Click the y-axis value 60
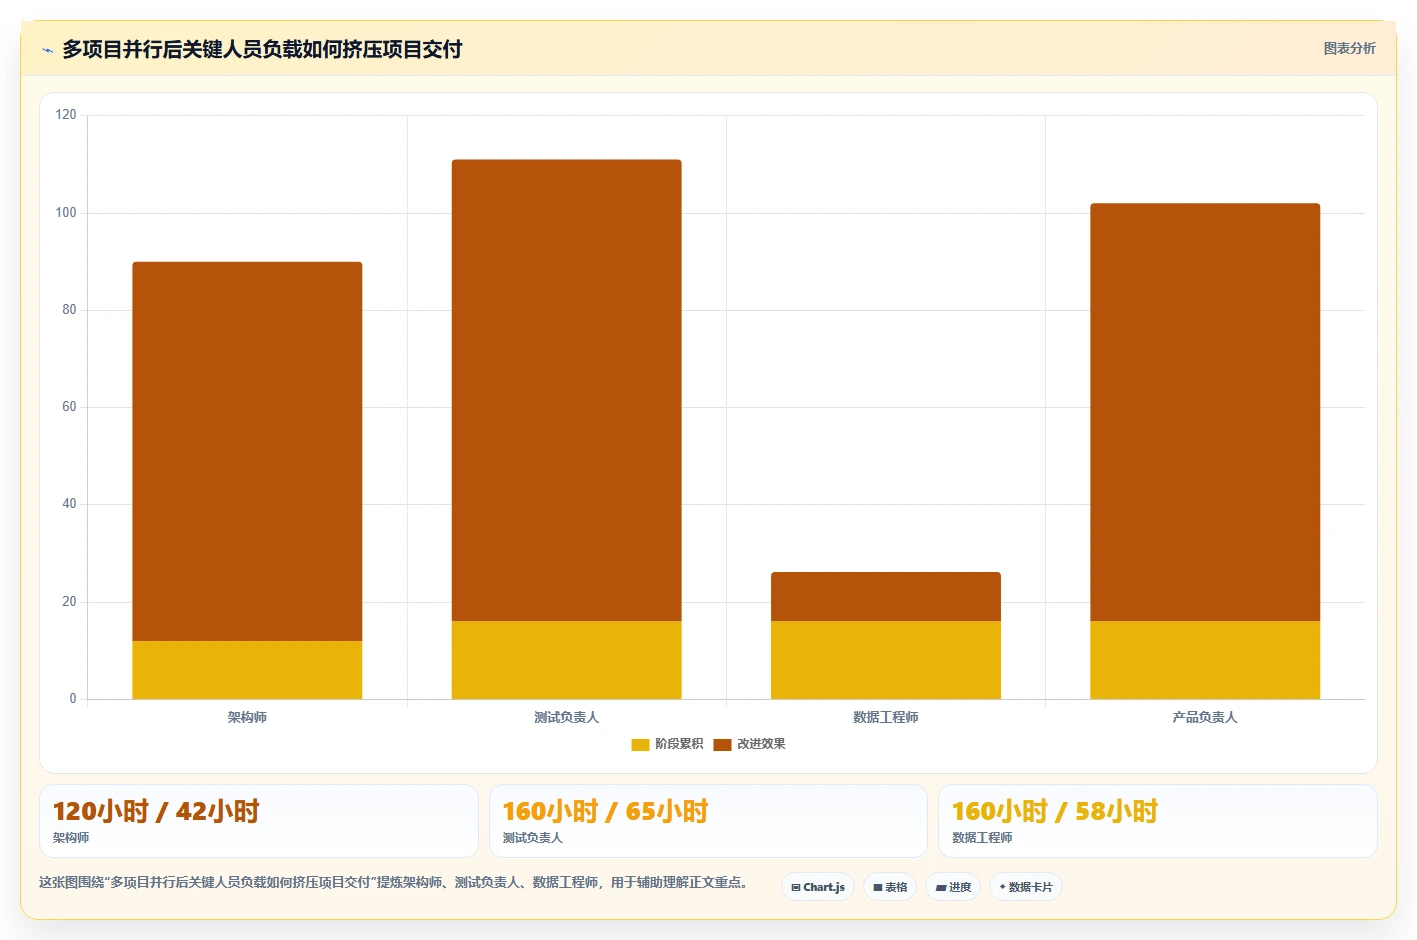The image size is (1417, 940). pos(69,407)
